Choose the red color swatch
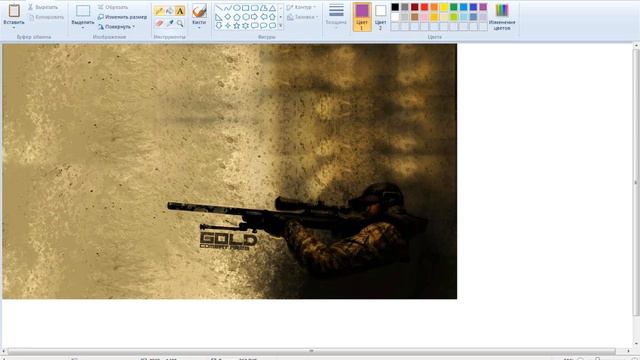The height and width of the screenshot is (360, 640). [424, 7]
